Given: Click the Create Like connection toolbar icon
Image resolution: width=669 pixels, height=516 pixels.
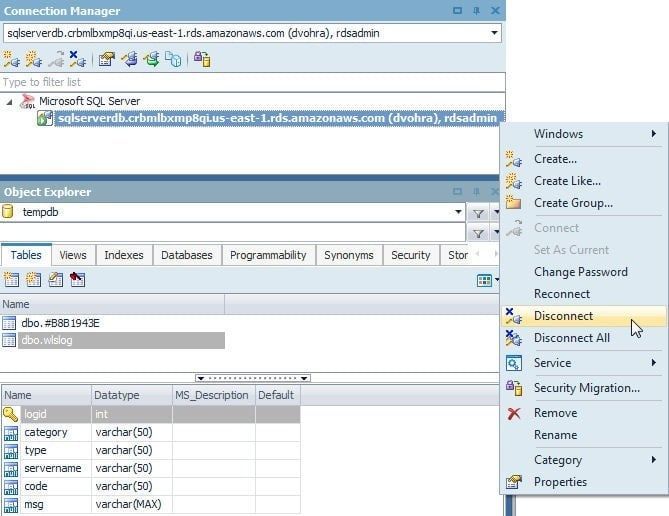Looking at the screenshot, I should click(x=34, y=59).
